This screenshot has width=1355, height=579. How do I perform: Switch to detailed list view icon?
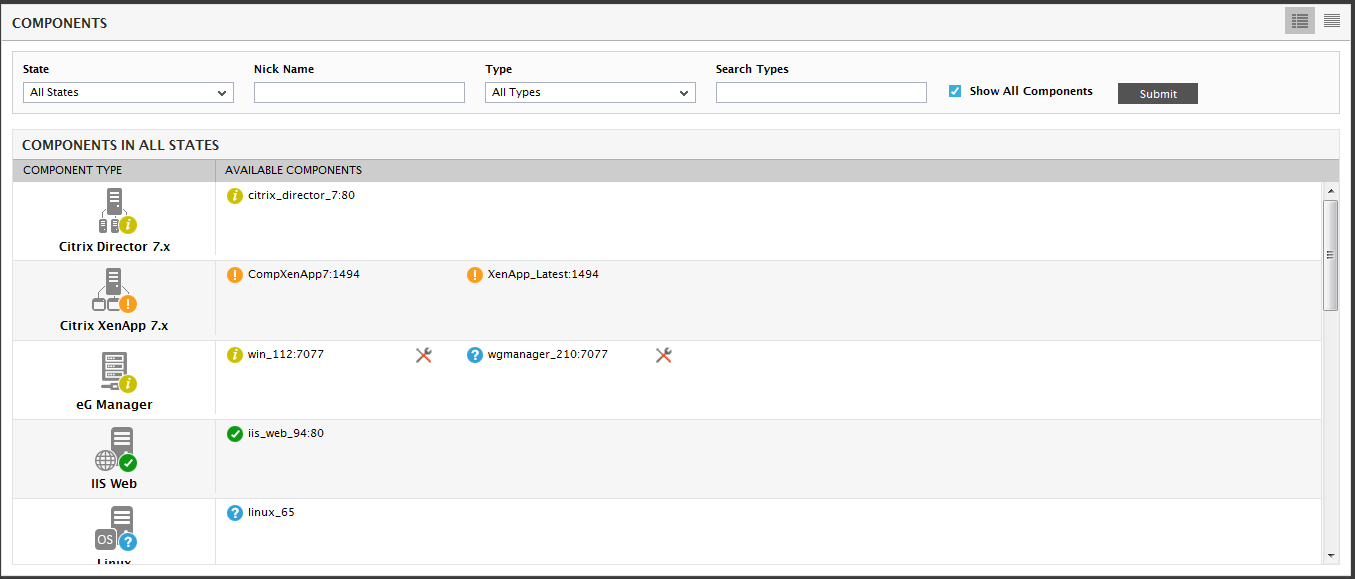tap(1300, 21)
